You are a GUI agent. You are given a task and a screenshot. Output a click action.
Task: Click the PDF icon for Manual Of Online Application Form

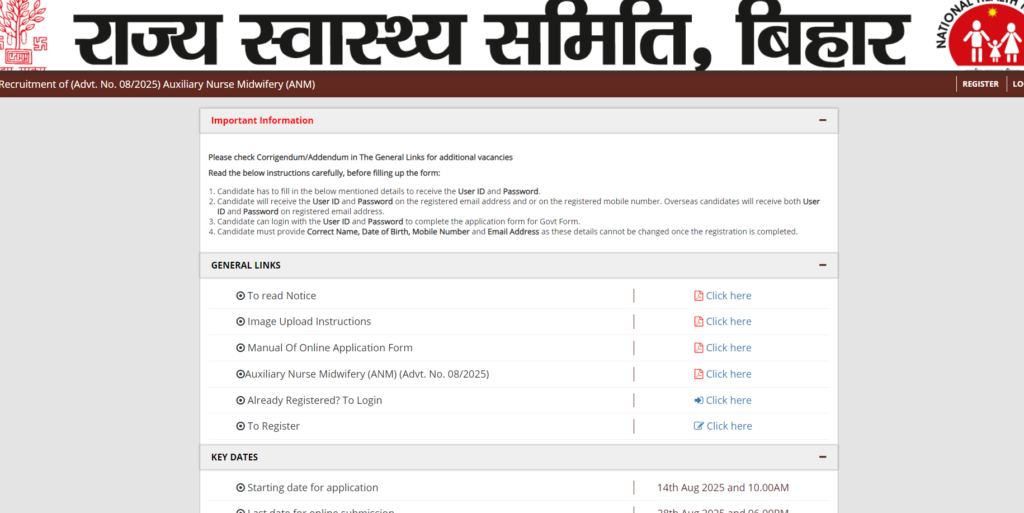click(x=698, y=348)
